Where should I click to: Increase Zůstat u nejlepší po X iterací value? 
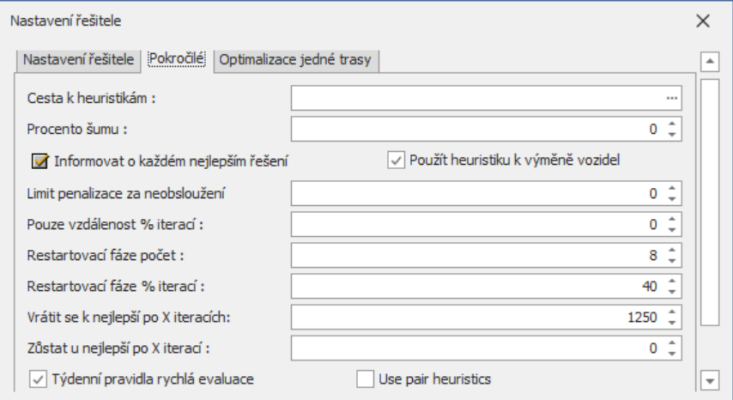point(672,343)
